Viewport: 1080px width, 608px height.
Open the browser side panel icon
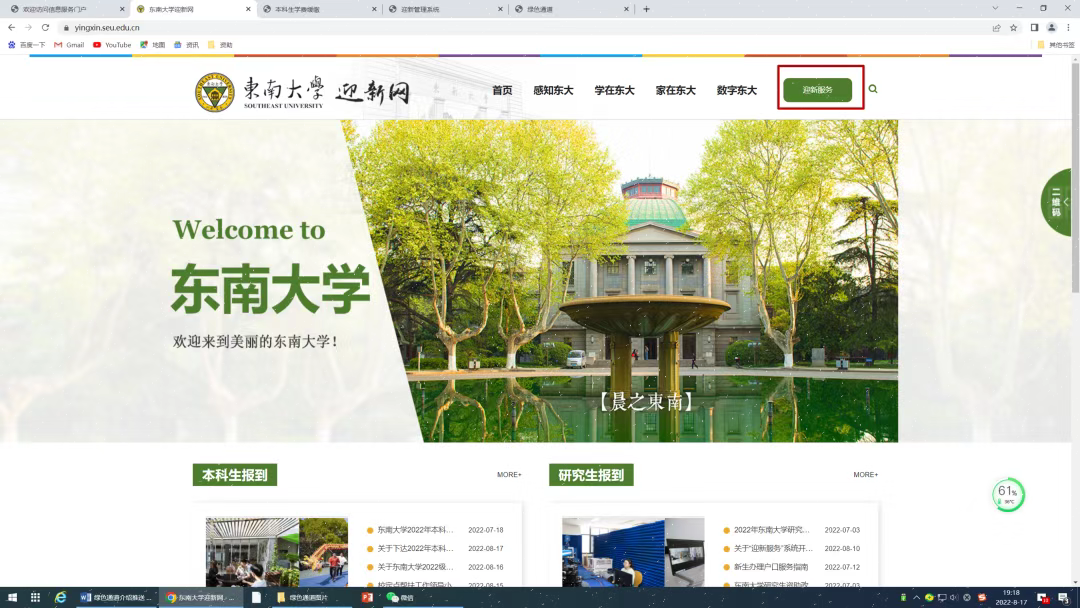[1034, 28]
